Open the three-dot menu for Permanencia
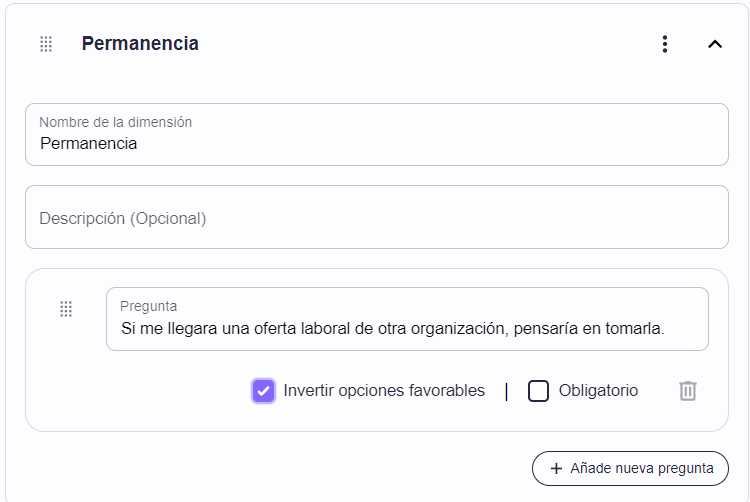The width and height of the screenshot is (750, 502). (x=665, y=44)
